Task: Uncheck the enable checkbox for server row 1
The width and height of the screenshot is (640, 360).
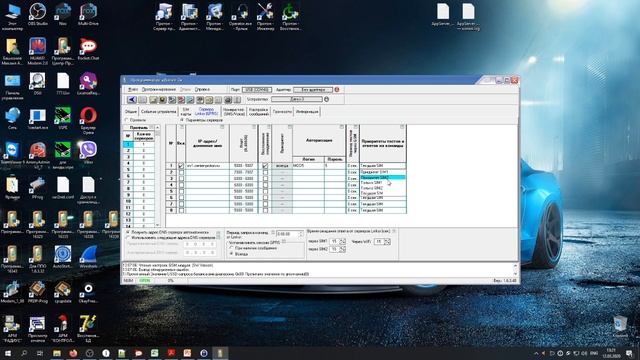Action: pyautogui.click(x=181, y=166)
